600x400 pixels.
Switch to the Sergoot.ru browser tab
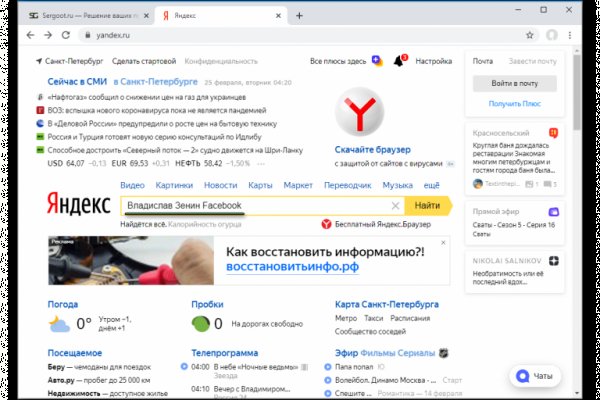click(80, 16)
